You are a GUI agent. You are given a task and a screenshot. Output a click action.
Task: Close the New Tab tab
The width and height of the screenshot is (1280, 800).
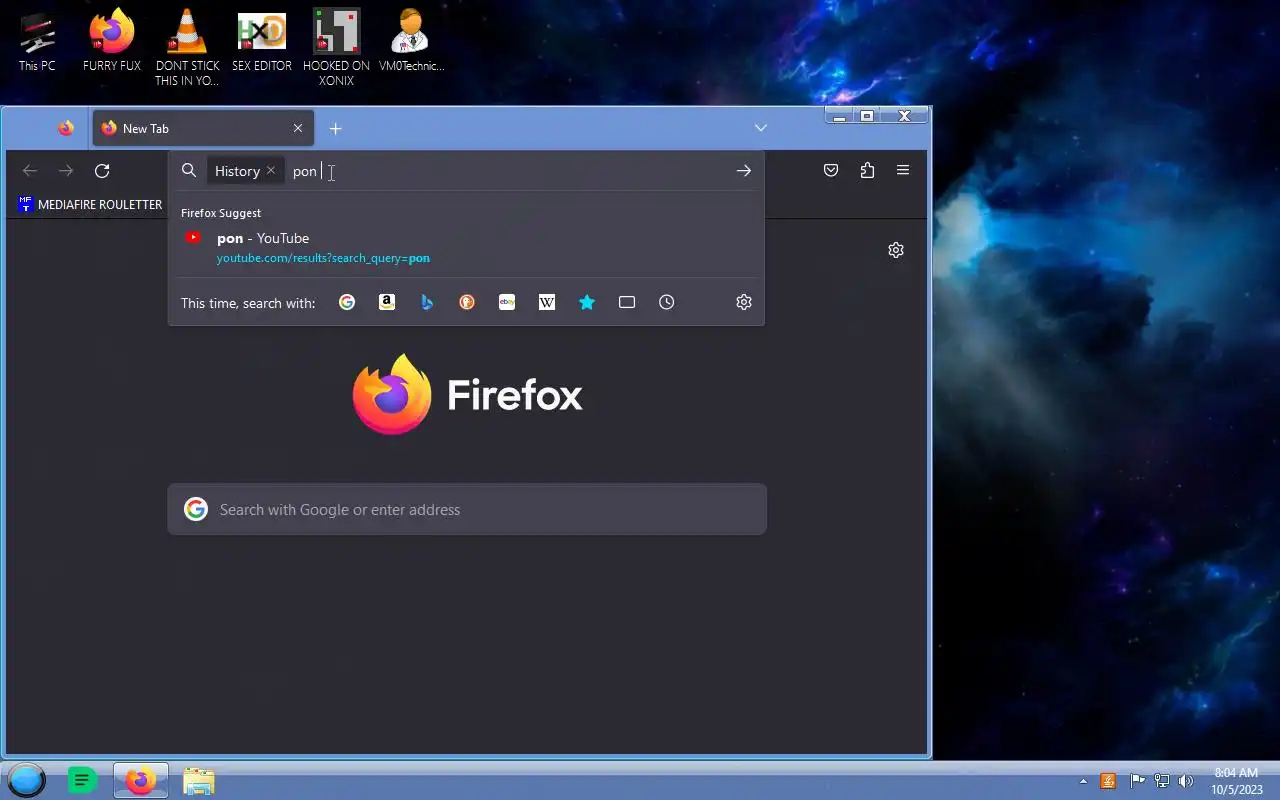point(298,128)
